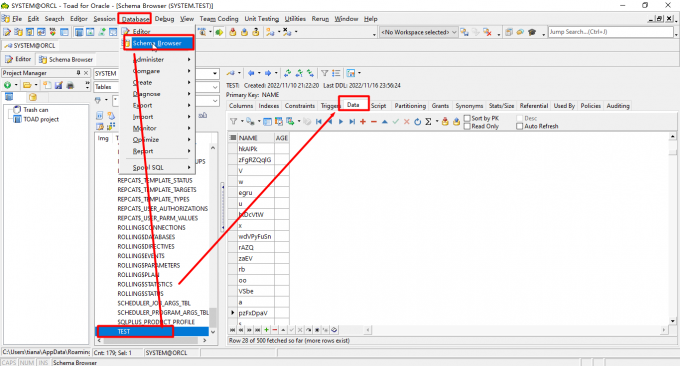Click the next record arrow in Data toolbar

click(341, 122)
